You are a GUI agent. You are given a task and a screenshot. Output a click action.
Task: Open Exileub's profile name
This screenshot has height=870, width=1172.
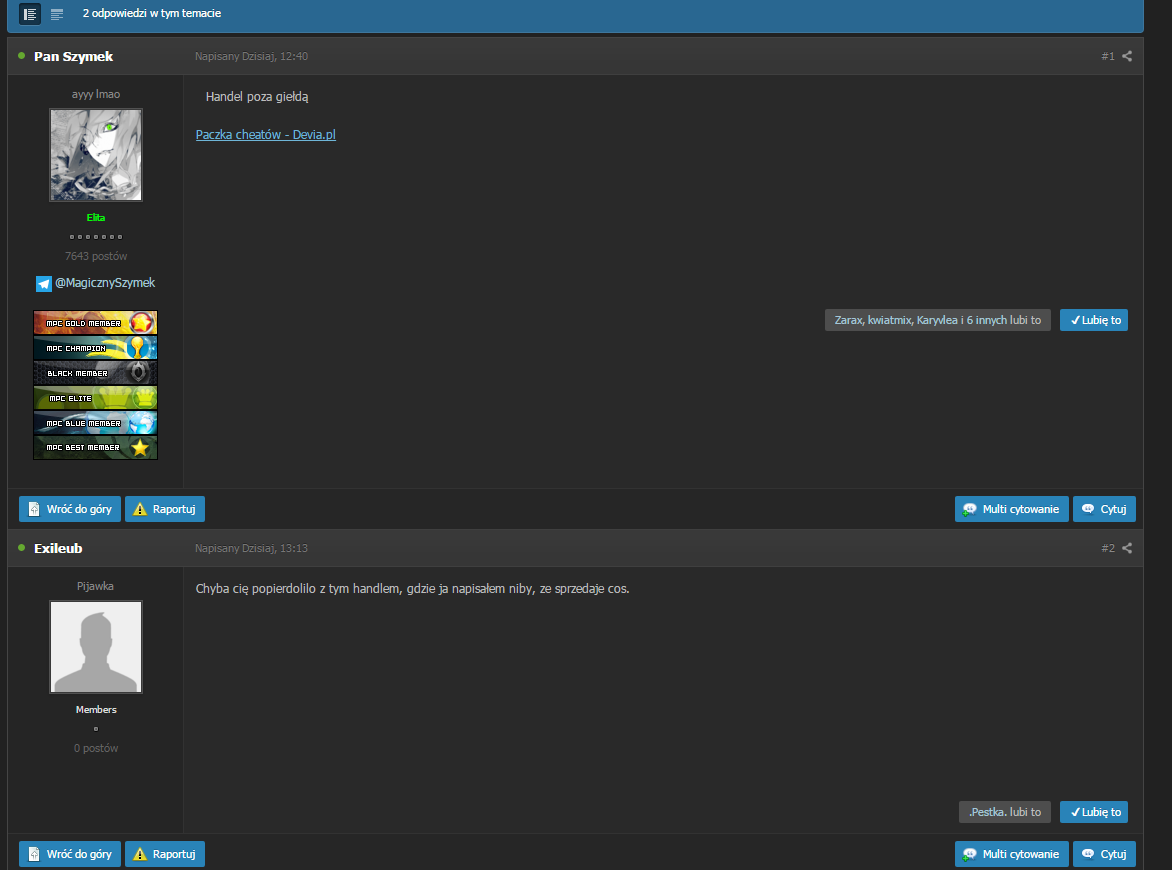pyautogui.click(x=58, y=548)
